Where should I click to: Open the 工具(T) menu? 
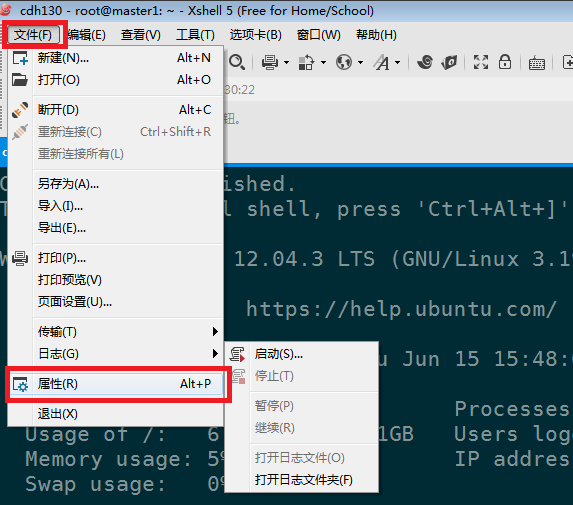[x=195, y=35]
